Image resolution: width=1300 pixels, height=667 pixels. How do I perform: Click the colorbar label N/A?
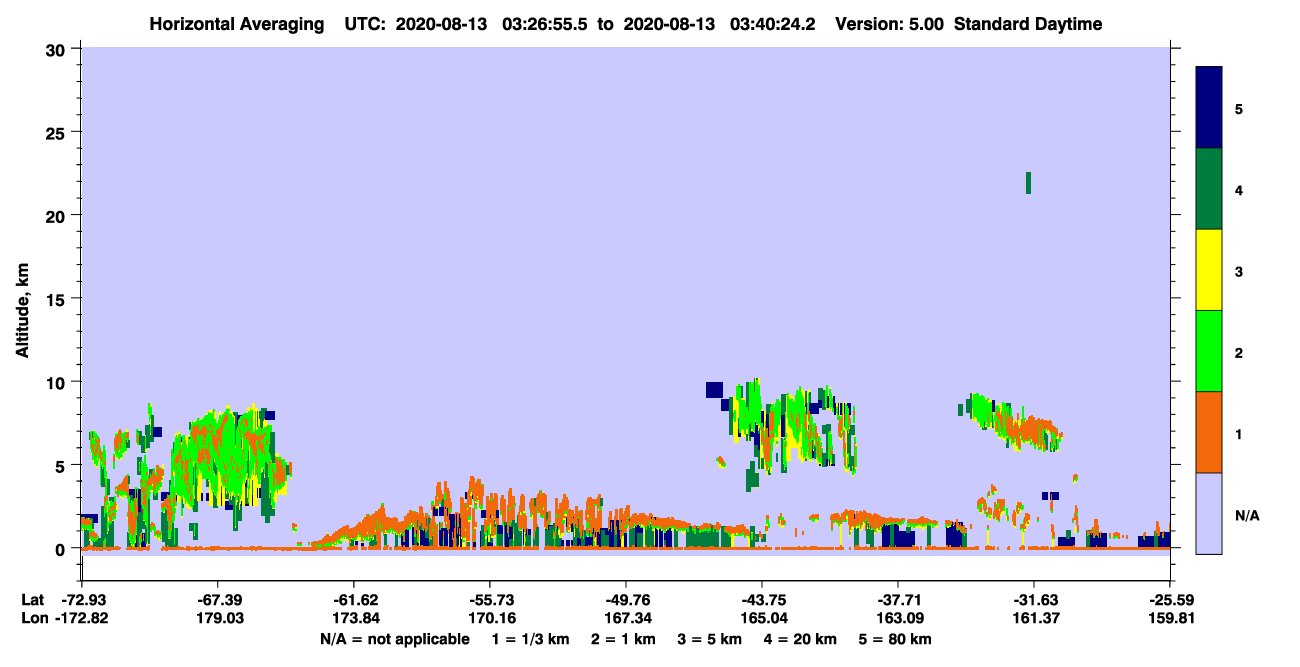[x=1247, y=515]
